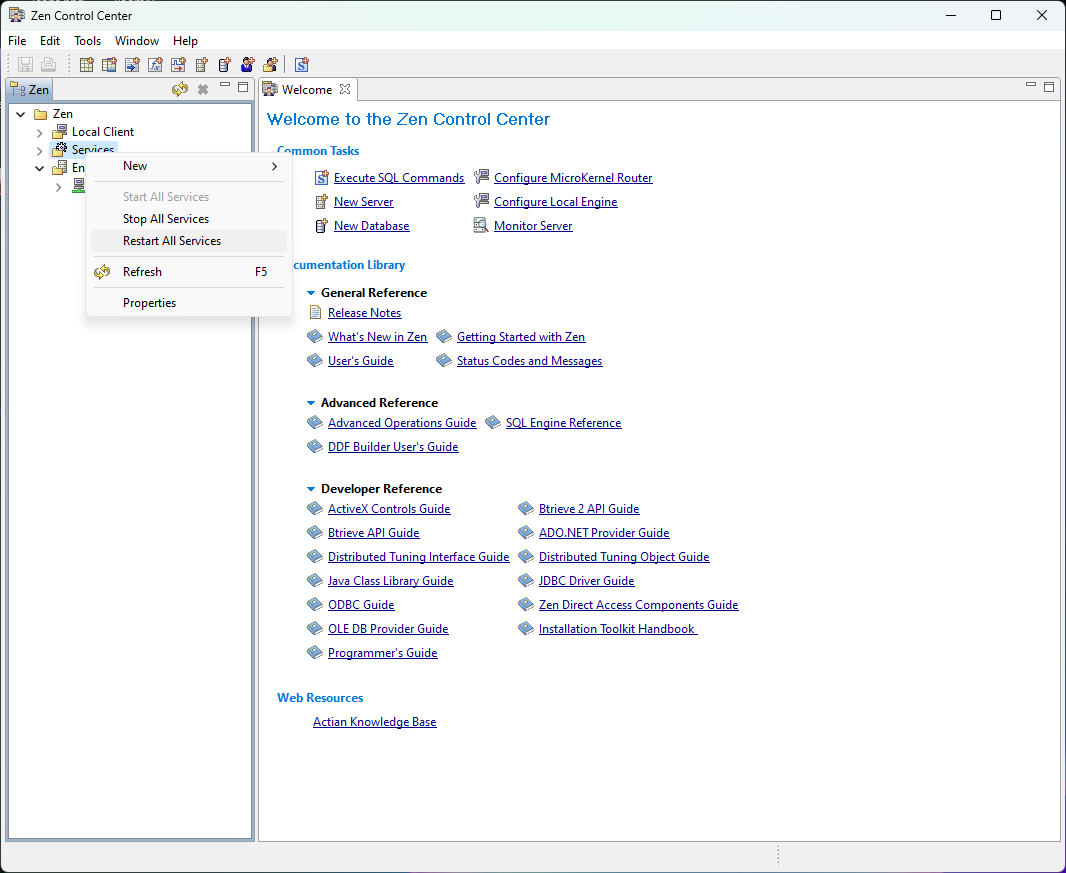
Task: Click the icon beside Monitor Server
Action: click(481, 226)
